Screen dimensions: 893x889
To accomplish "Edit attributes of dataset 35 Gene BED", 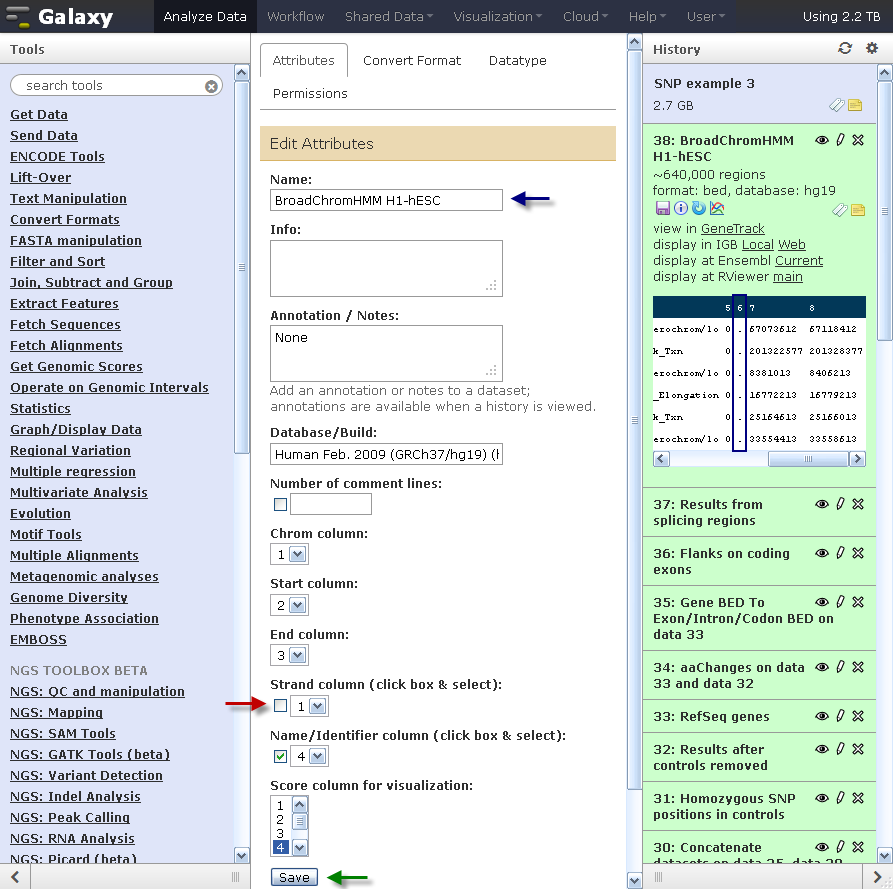I will click(x=840, y=601).
